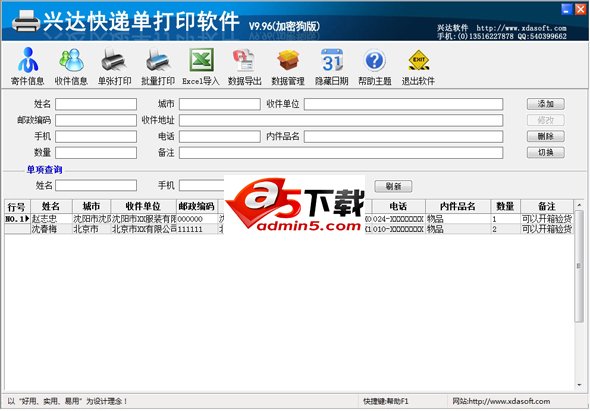Click the 添加 button

(x=546, y=104)
